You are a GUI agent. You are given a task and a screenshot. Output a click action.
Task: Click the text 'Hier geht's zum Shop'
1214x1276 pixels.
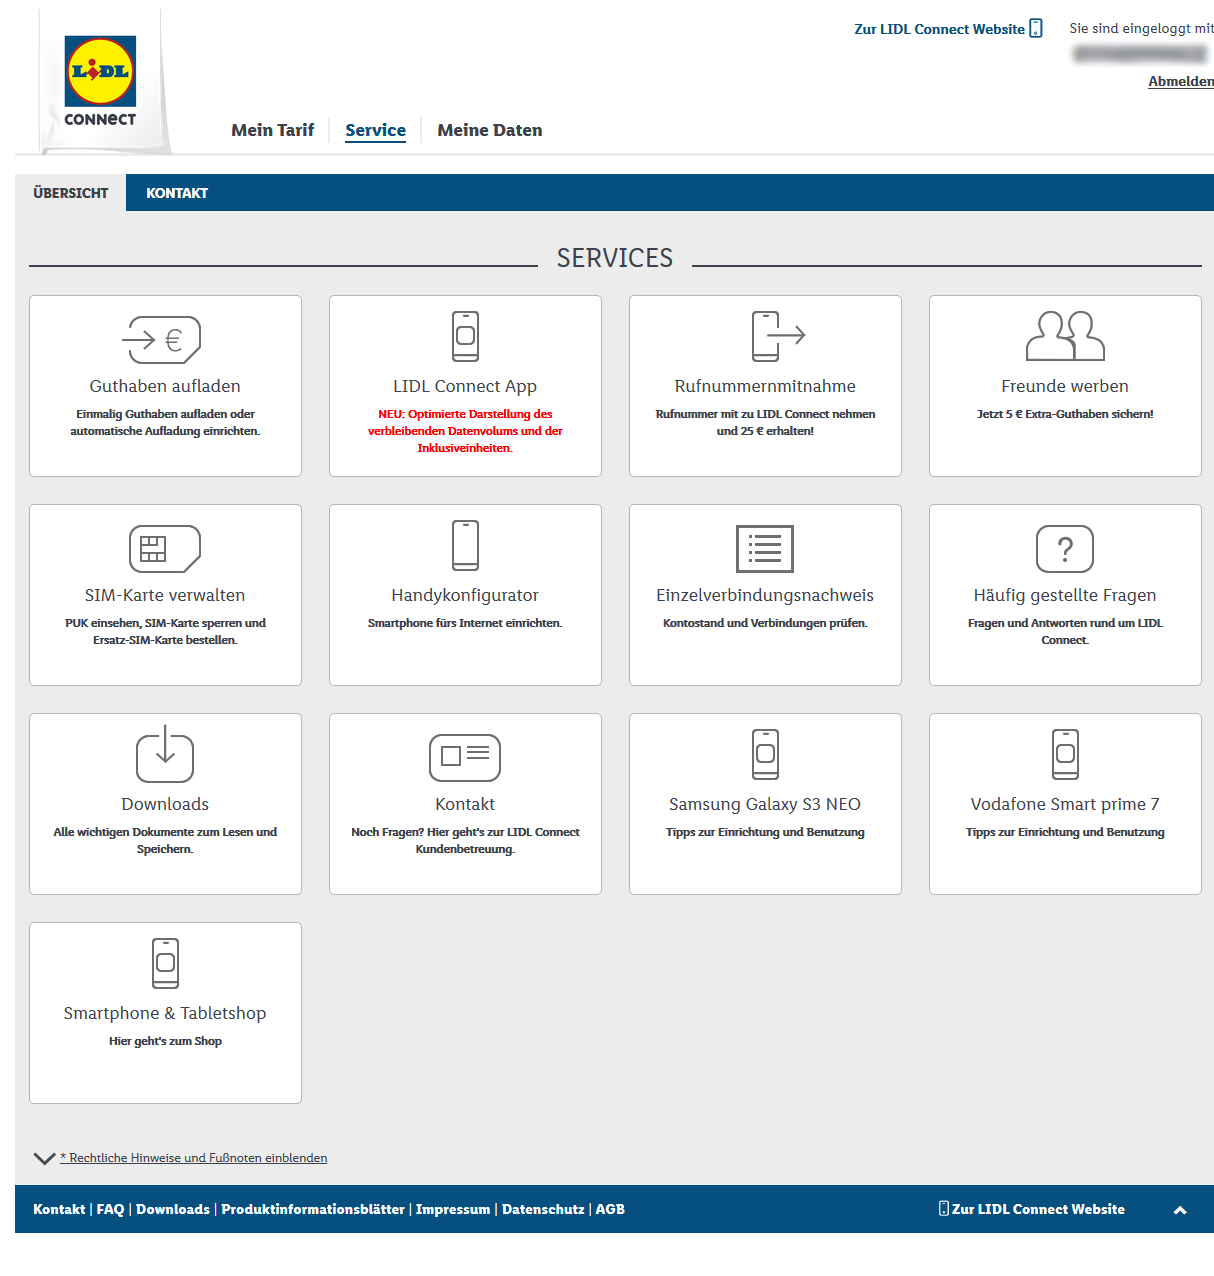[165, 1041]
